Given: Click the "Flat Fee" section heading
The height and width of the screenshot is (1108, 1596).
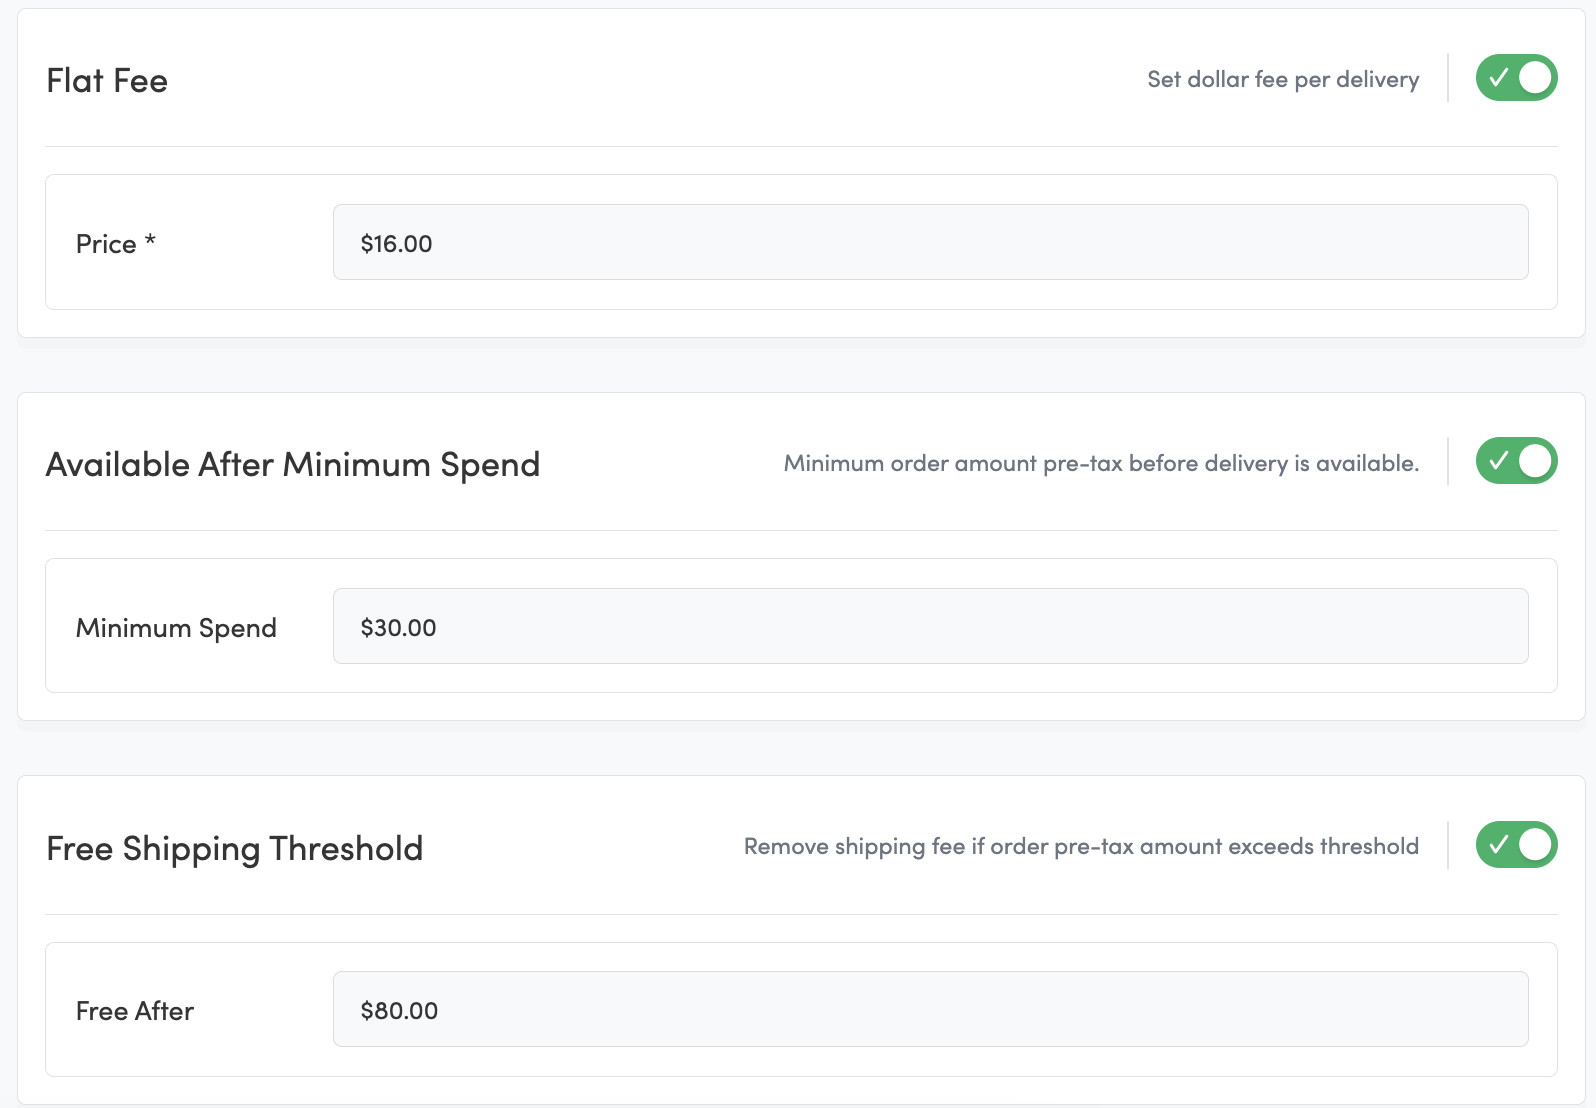Looking at the screenshot, I should [107, 81].
